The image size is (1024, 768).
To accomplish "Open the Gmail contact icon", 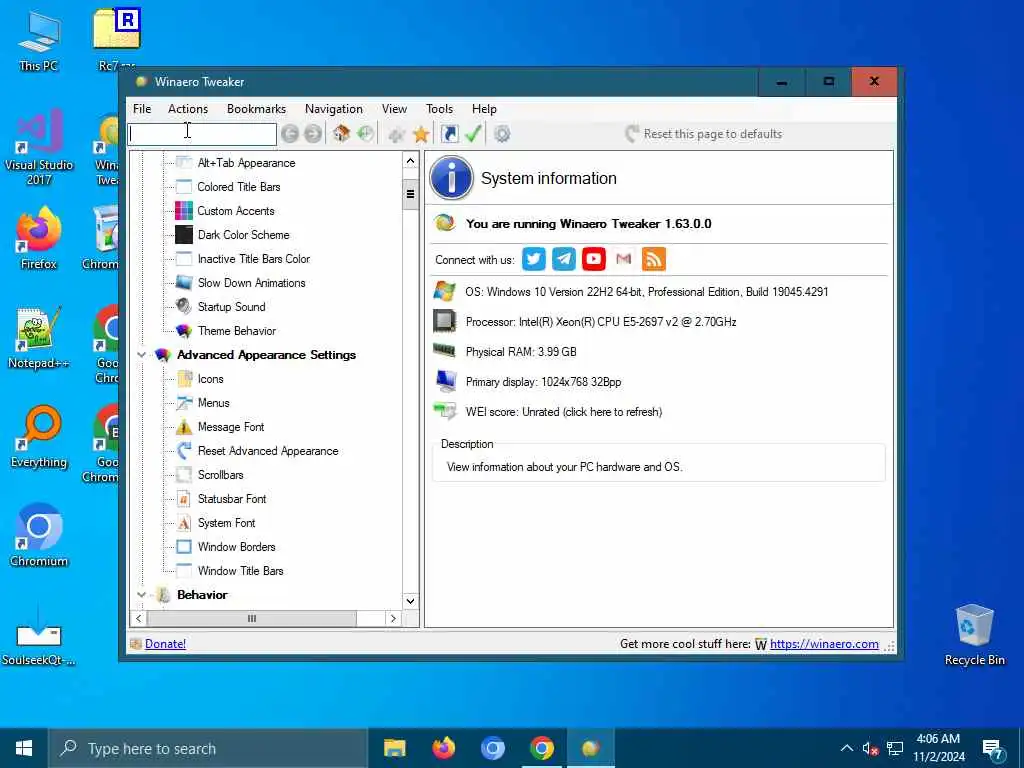I will [624, 259].
